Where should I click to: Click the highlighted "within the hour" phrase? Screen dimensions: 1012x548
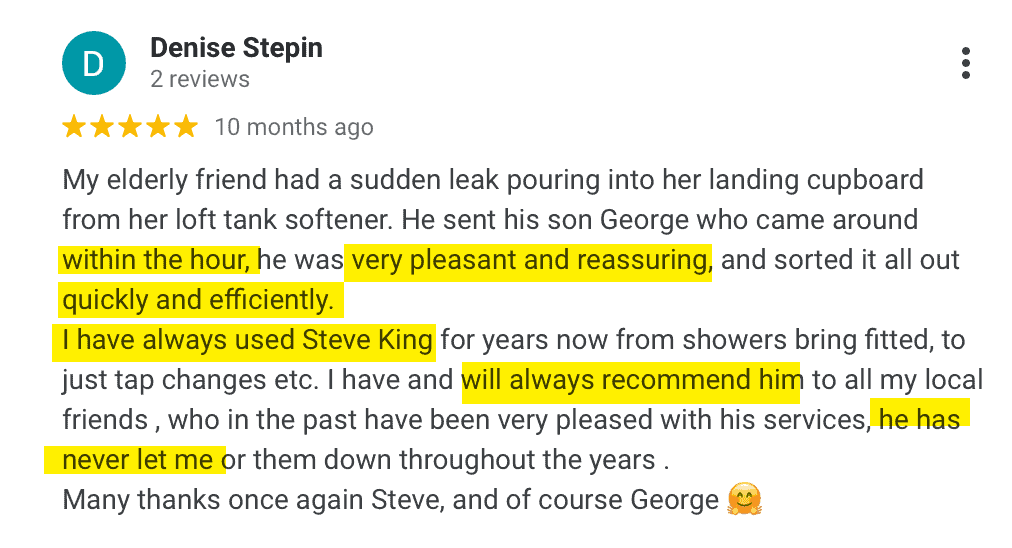157,260
